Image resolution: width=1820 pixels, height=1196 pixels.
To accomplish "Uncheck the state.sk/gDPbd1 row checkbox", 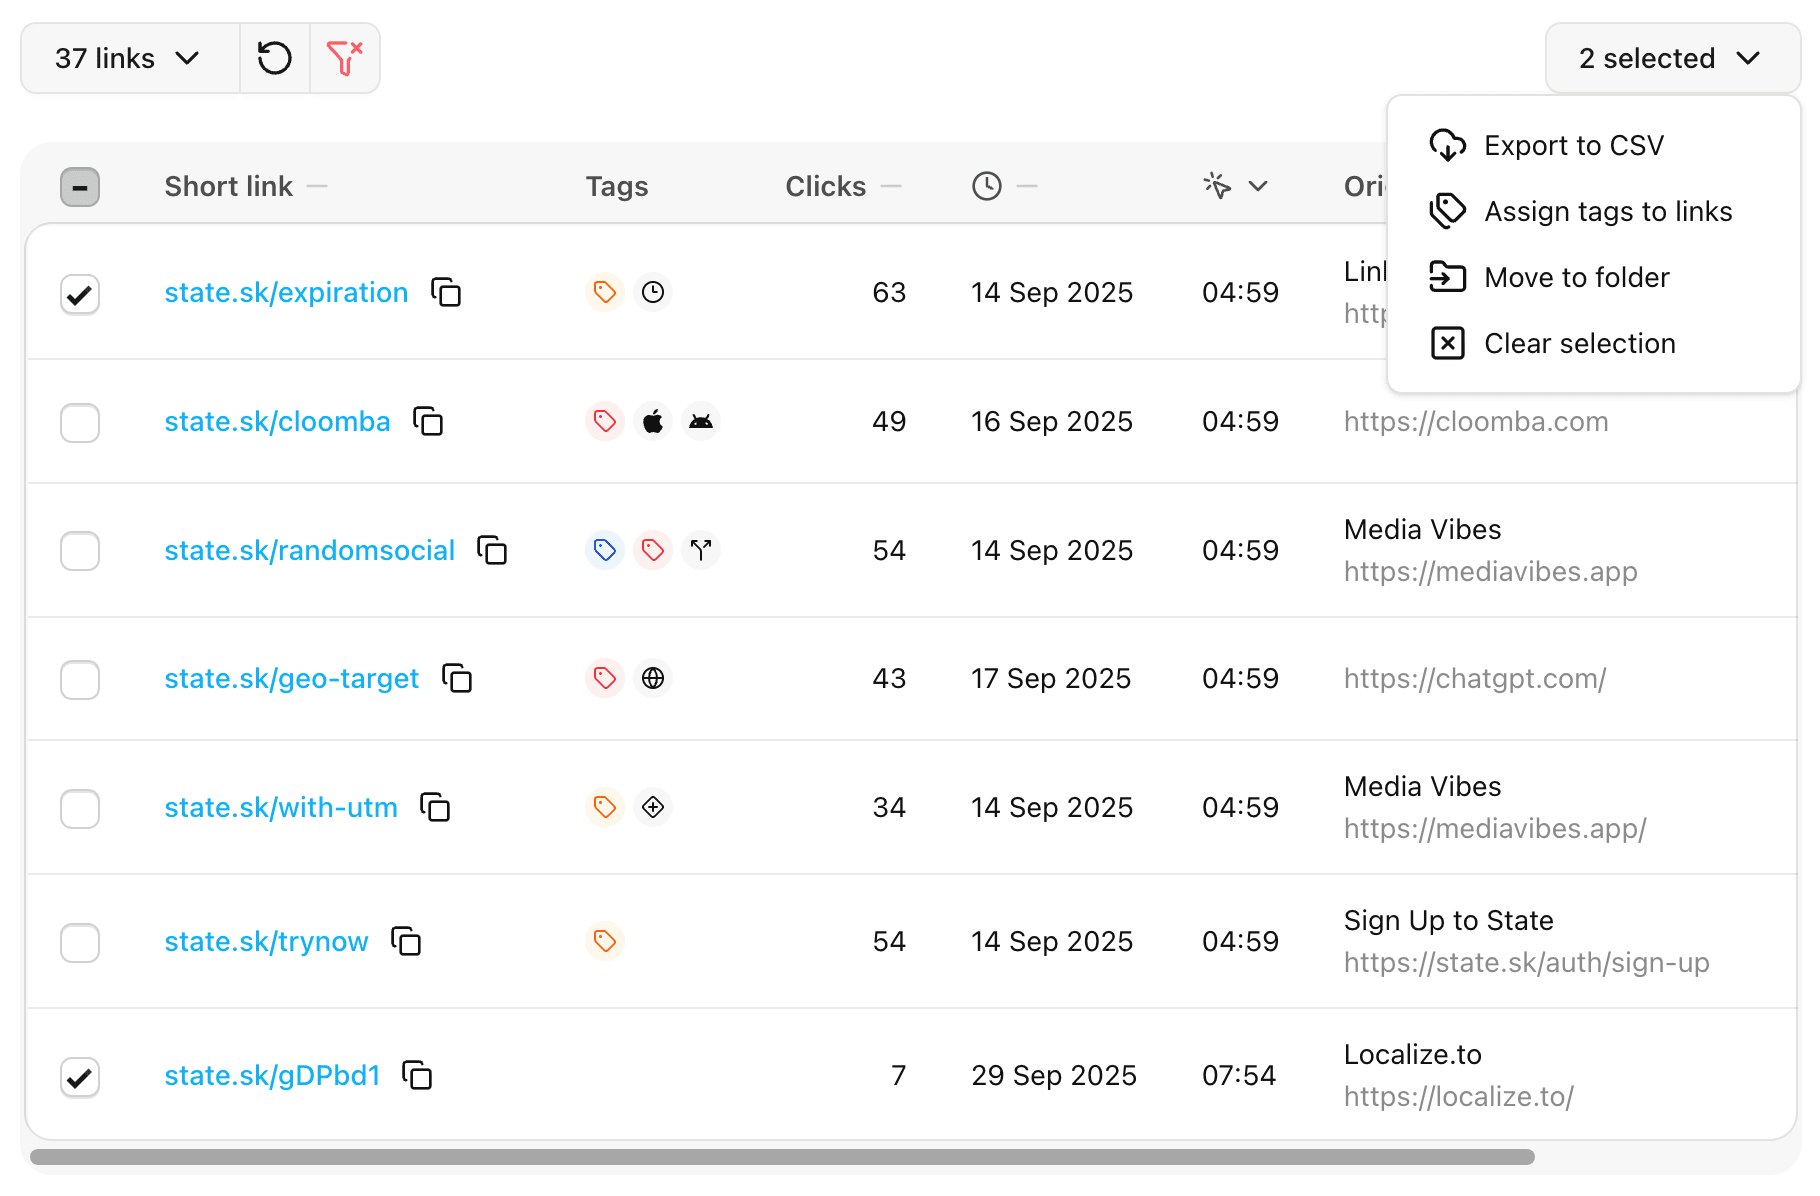I will [x=79, y=1077].
